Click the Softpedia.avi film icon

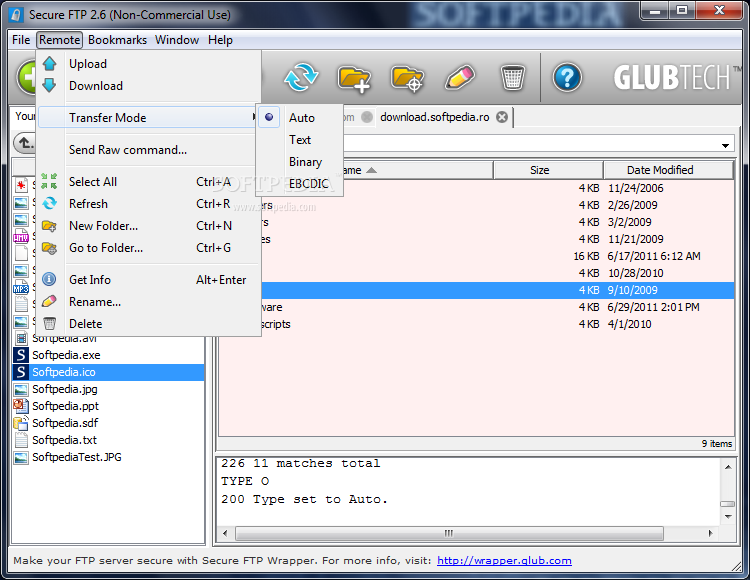click(x=21, y=338)
